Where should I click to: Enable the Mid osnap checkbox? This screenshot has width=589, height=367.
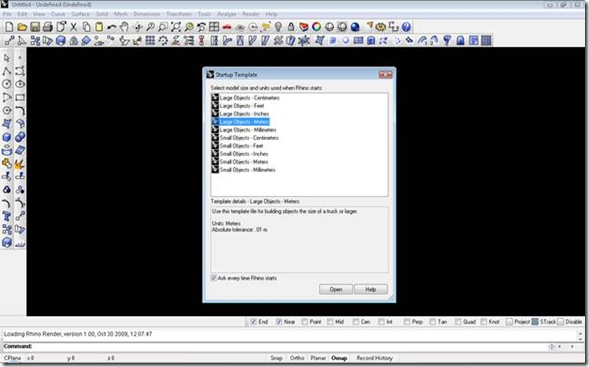tap(330, 322)
